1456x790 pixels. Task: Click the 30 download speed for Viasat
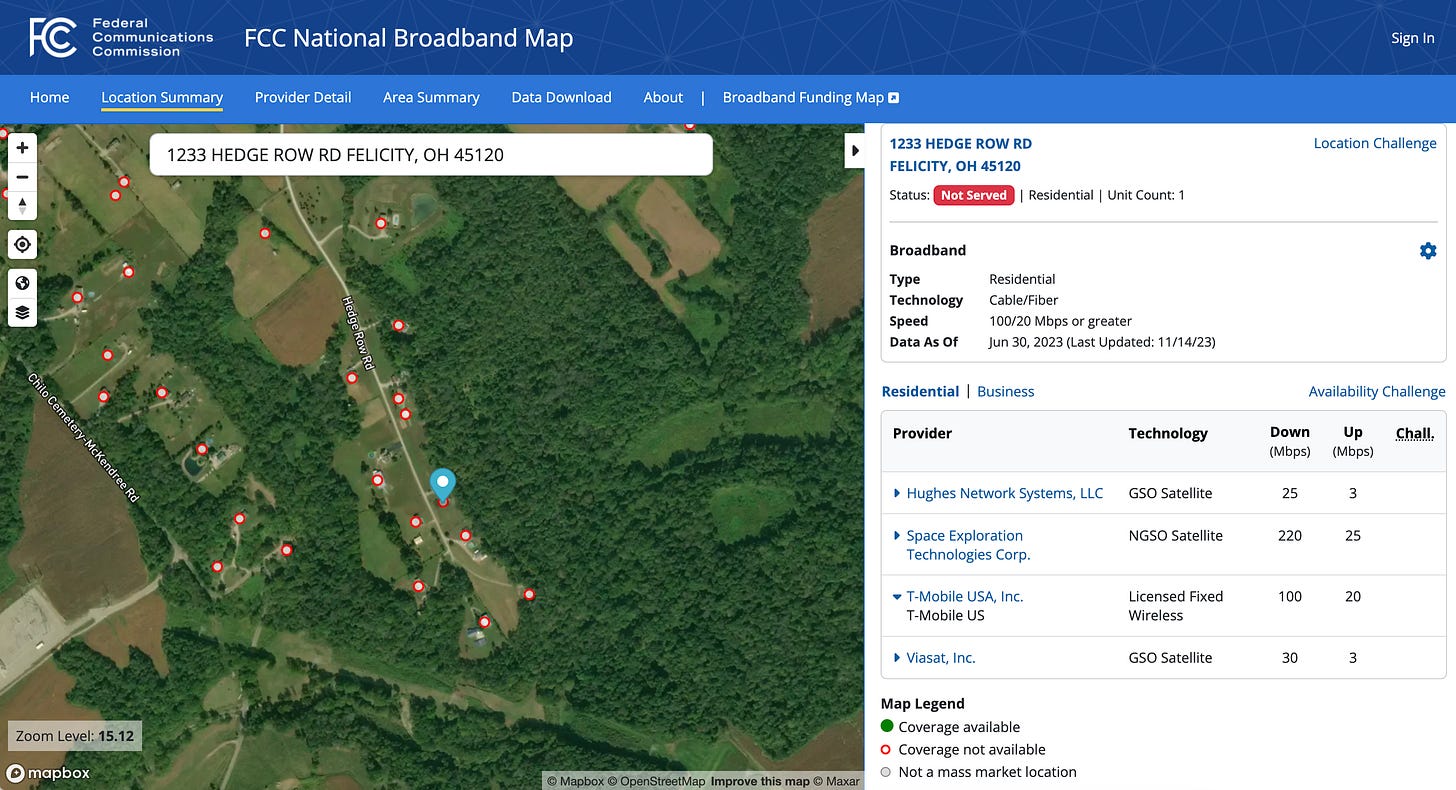point(1289,658)
